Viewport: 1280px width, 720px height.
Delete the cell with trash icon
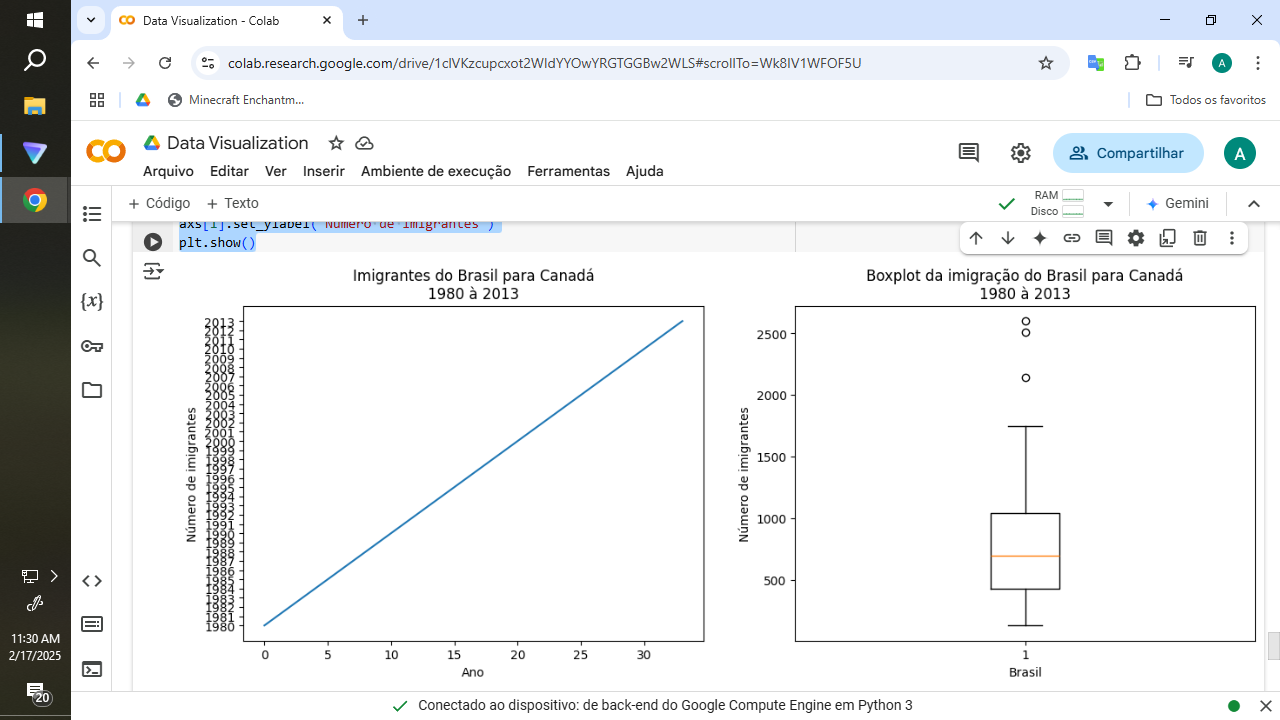point(1200,238)
